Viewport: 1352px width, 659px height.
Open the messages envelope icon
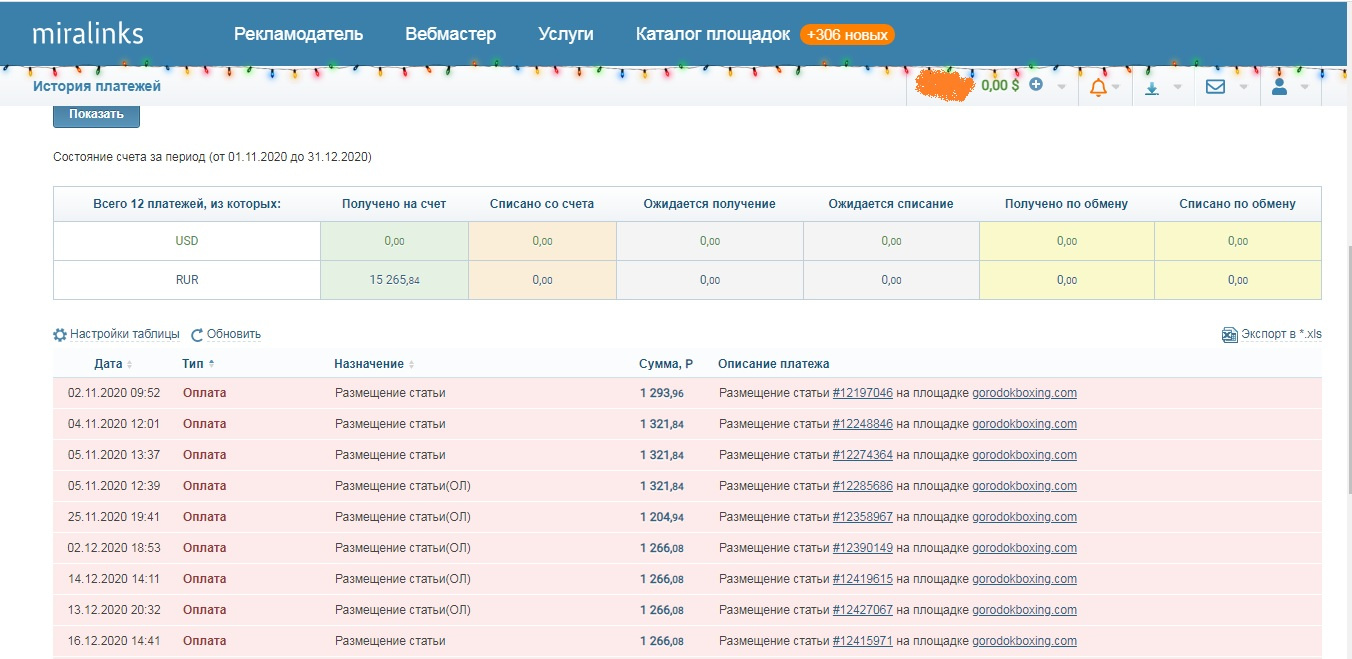[1215, 87]
